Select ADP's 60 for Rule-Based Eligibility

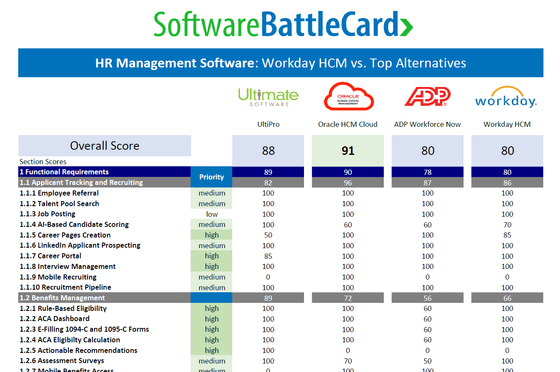coord(428,308)
